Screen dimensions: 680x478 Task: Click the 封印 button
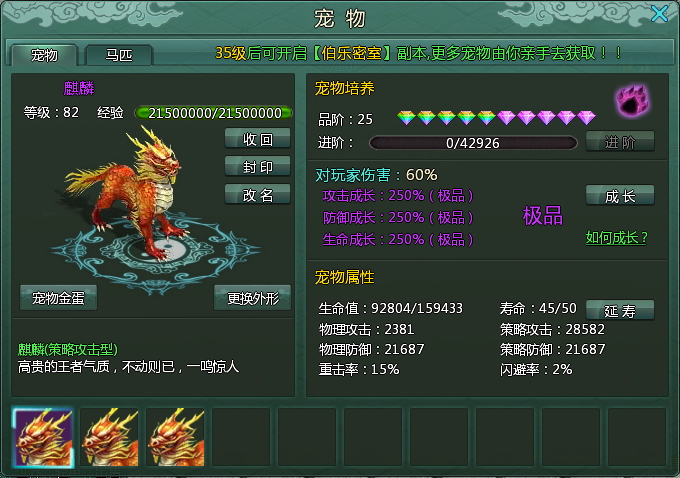click(258, 167)
